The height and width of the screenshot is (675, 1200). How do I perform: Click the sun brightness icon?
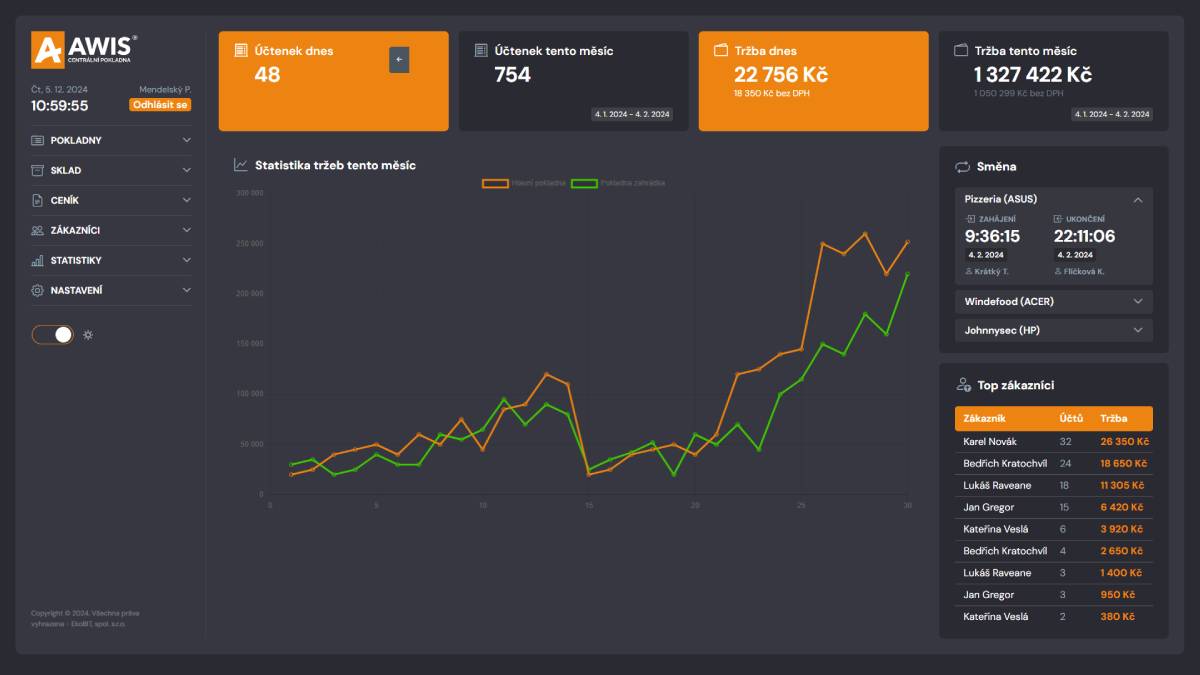(88, 335)
